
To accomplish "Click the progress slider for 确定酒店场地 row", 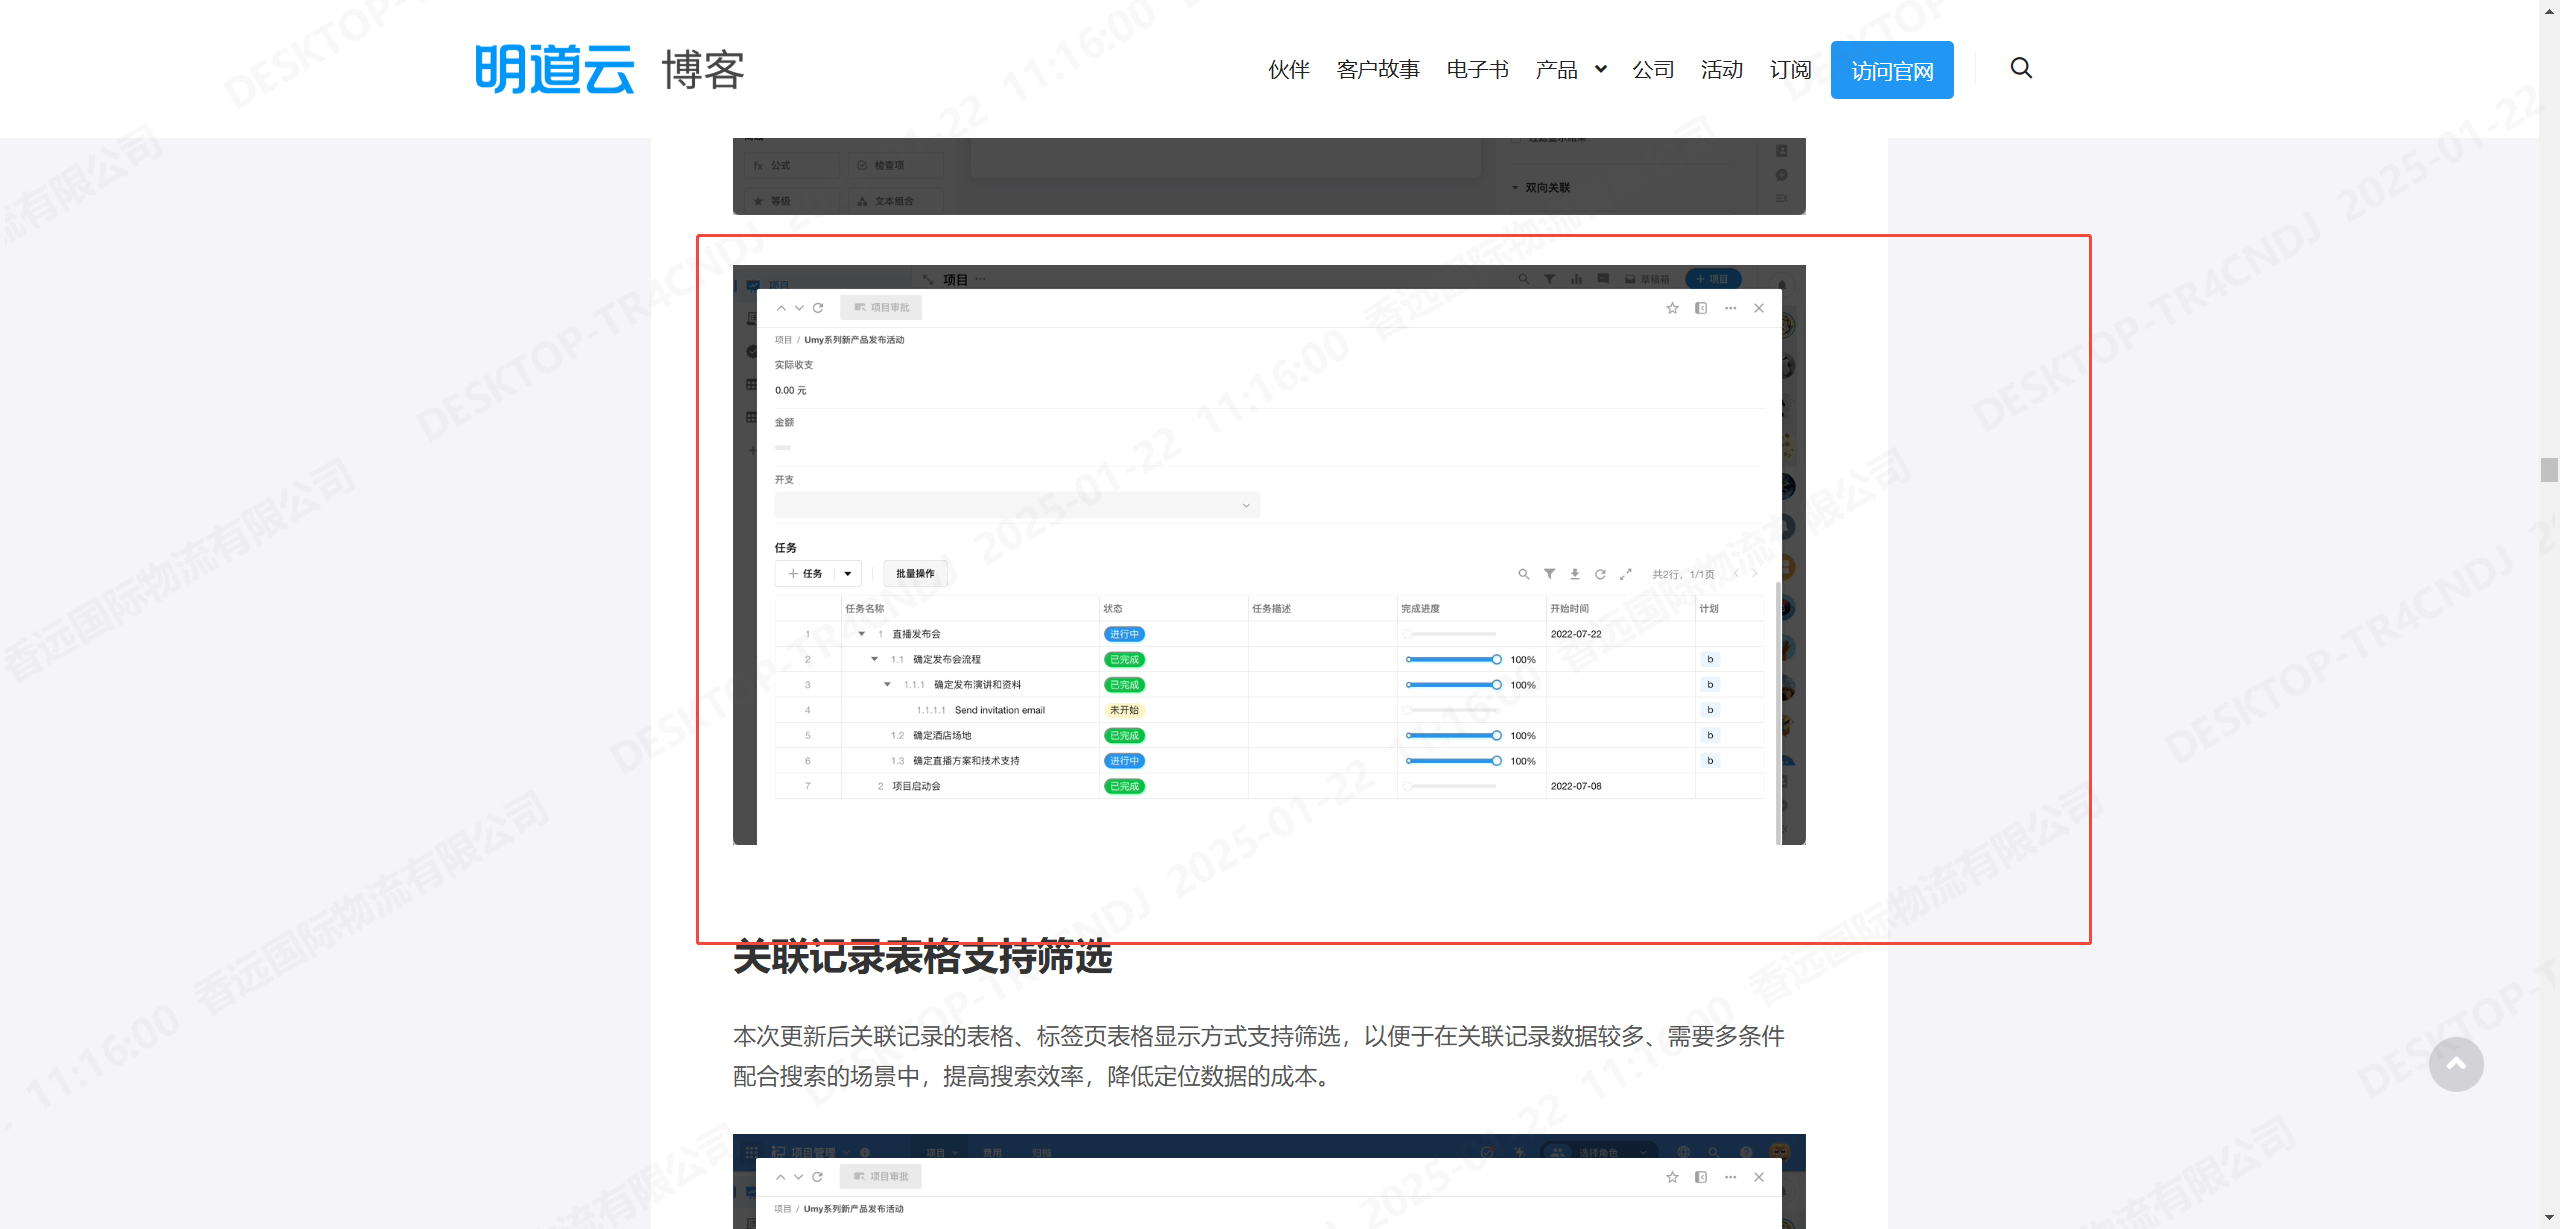I will point(1451,735).
